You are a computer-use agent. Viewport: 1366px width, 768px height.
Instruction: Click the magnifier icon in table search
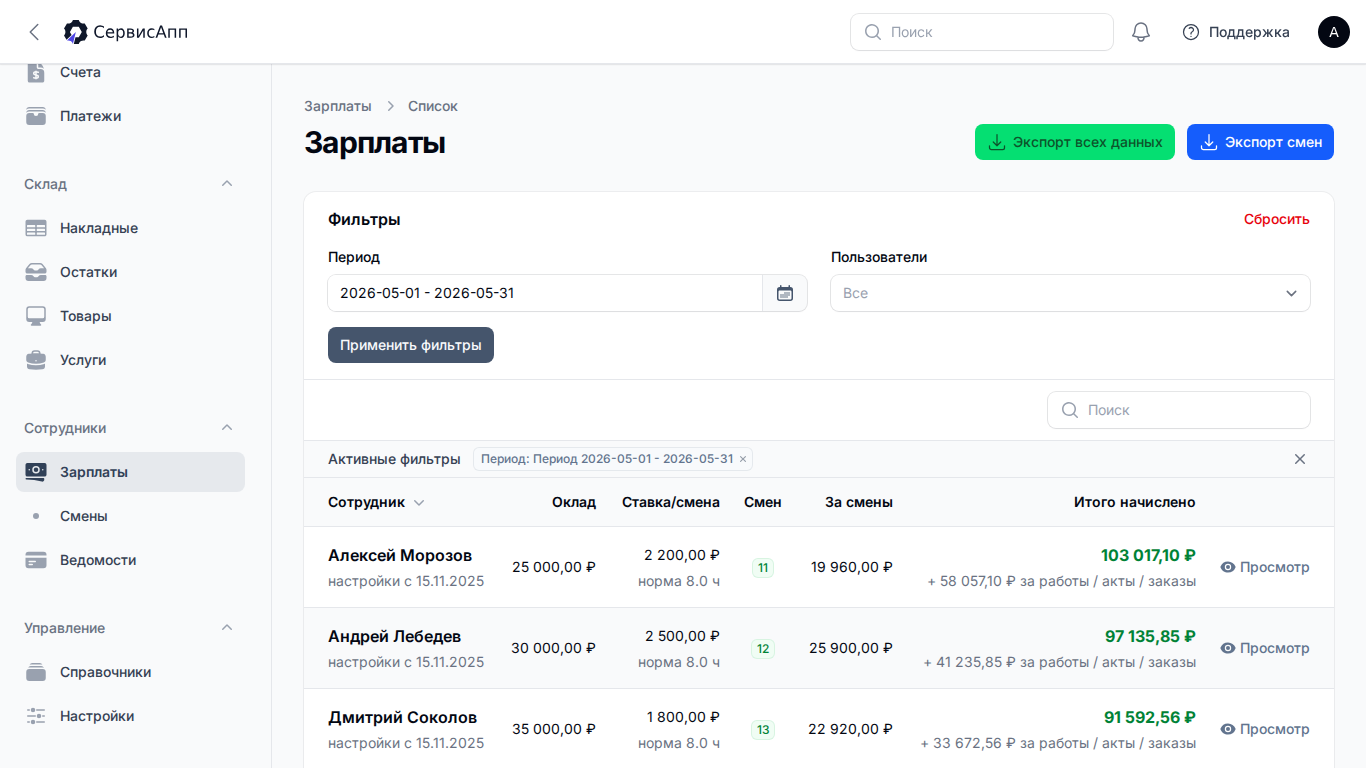click(x=1069, y=410)
